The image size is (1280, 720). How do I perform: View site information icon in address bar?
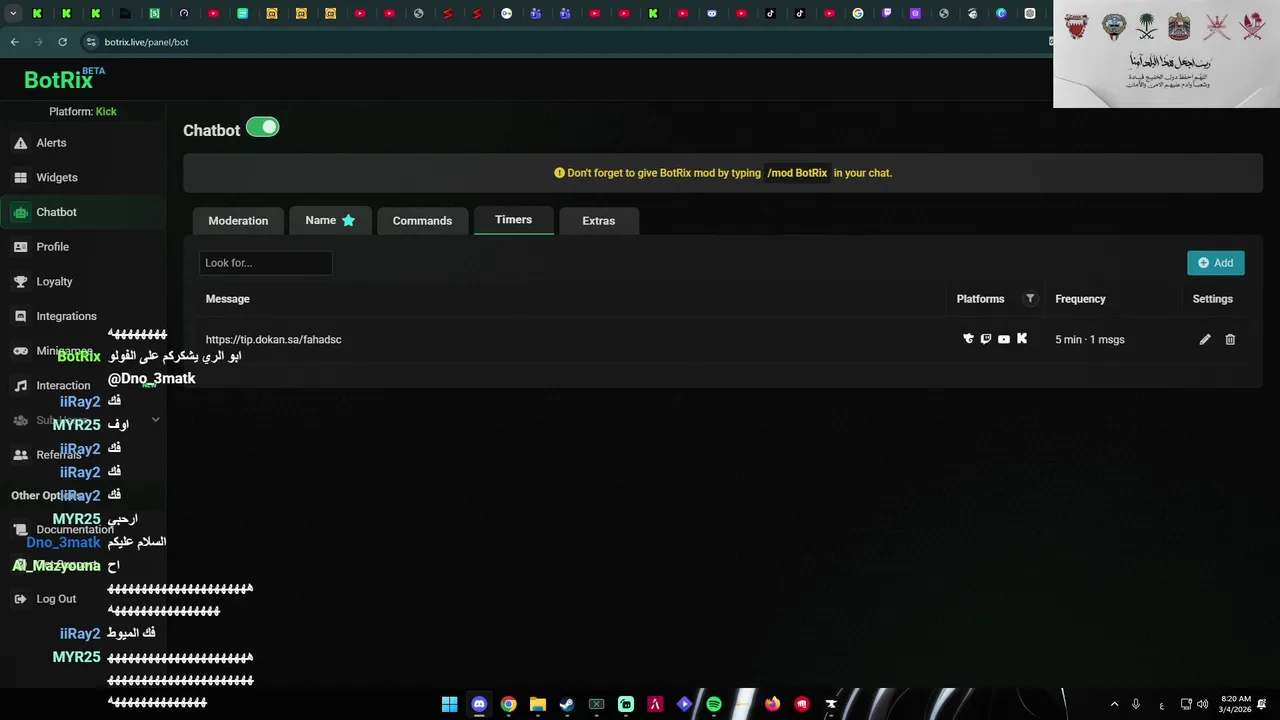91,42
